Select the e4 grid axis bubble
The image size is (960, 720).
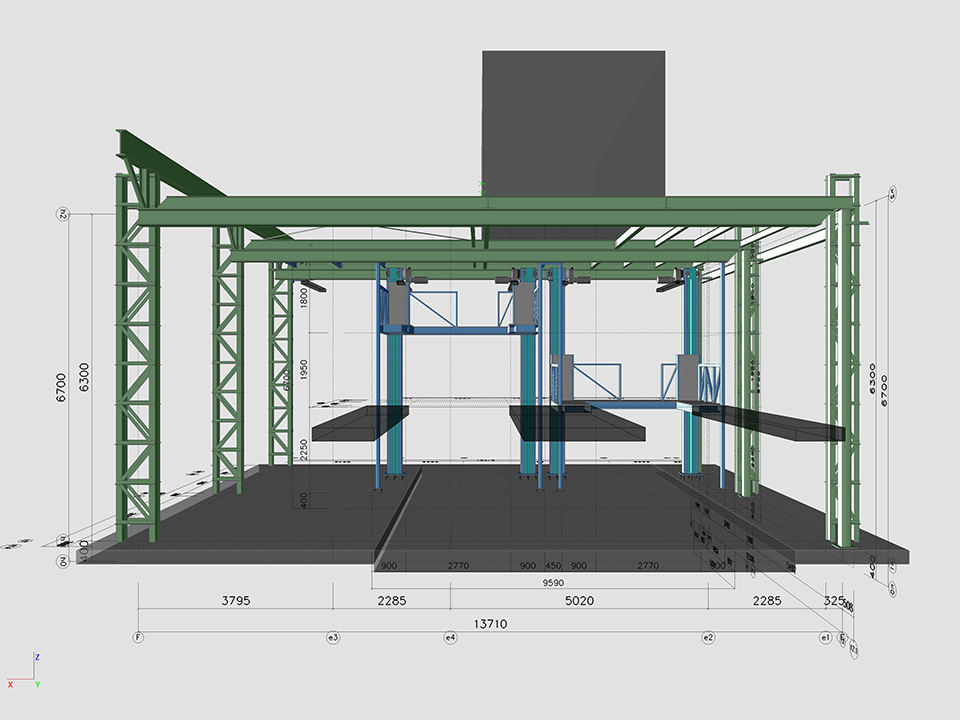(x=450, y=636)
